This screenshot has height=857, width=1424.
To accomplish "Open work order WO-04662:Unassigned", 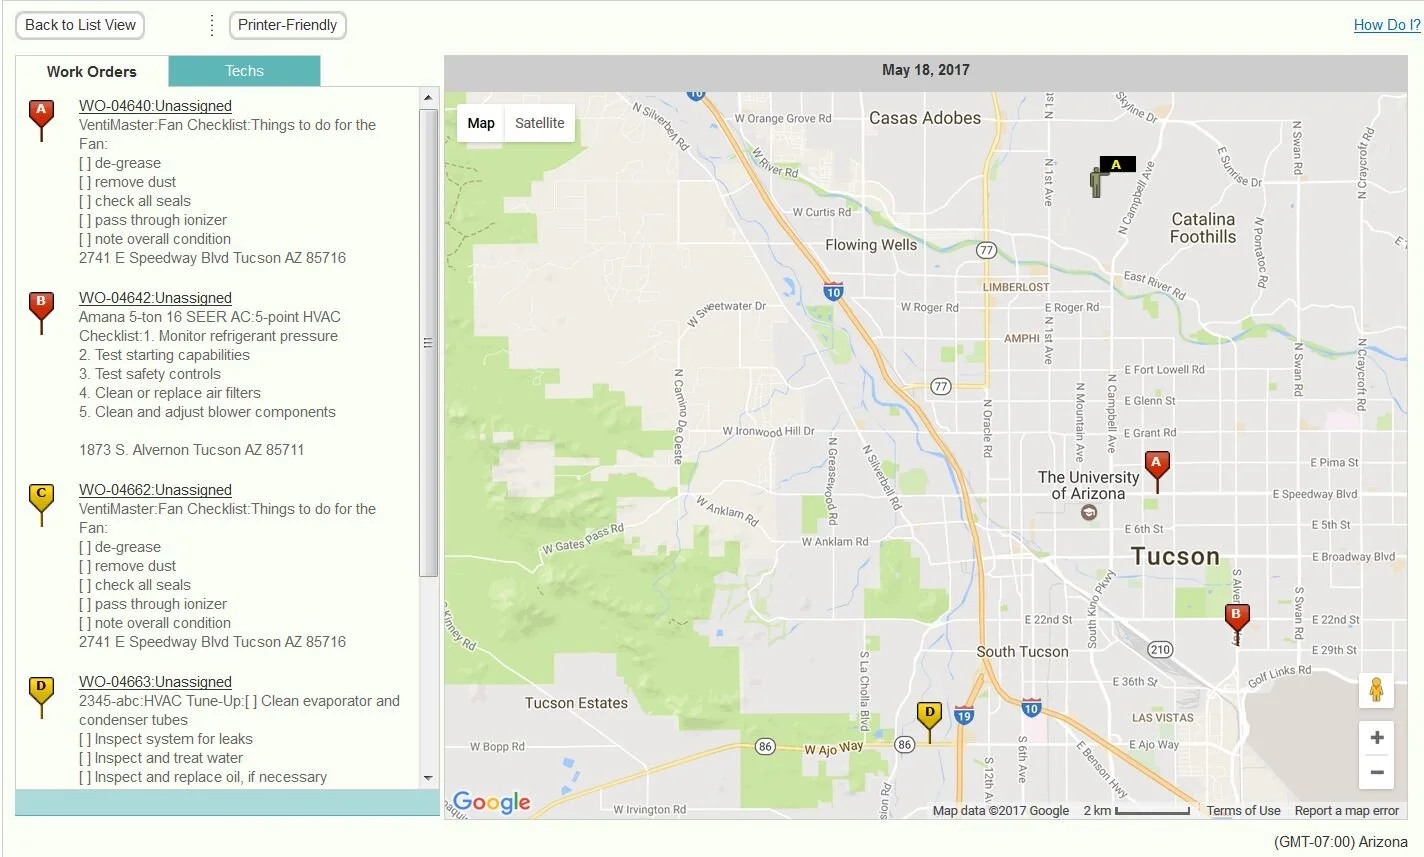I will coord(155,490).
